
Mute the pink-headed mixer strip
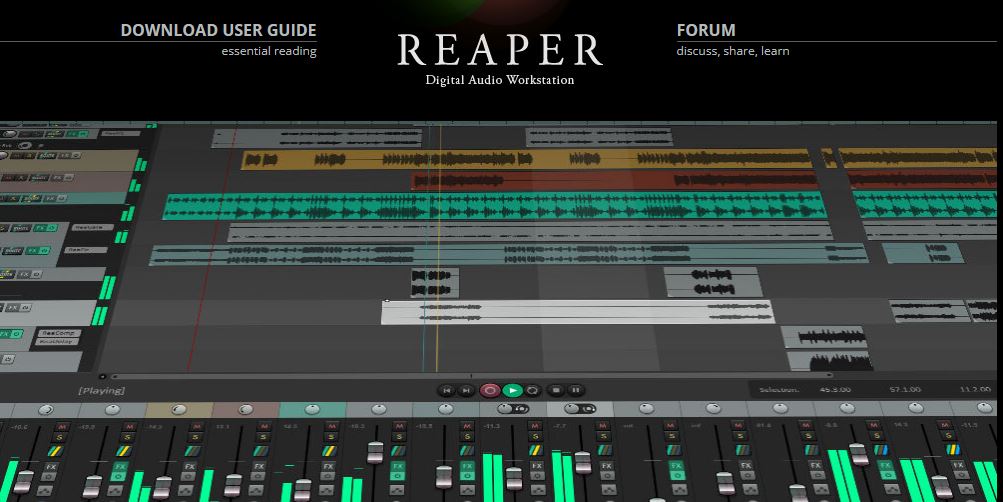[x=264, y=427]
